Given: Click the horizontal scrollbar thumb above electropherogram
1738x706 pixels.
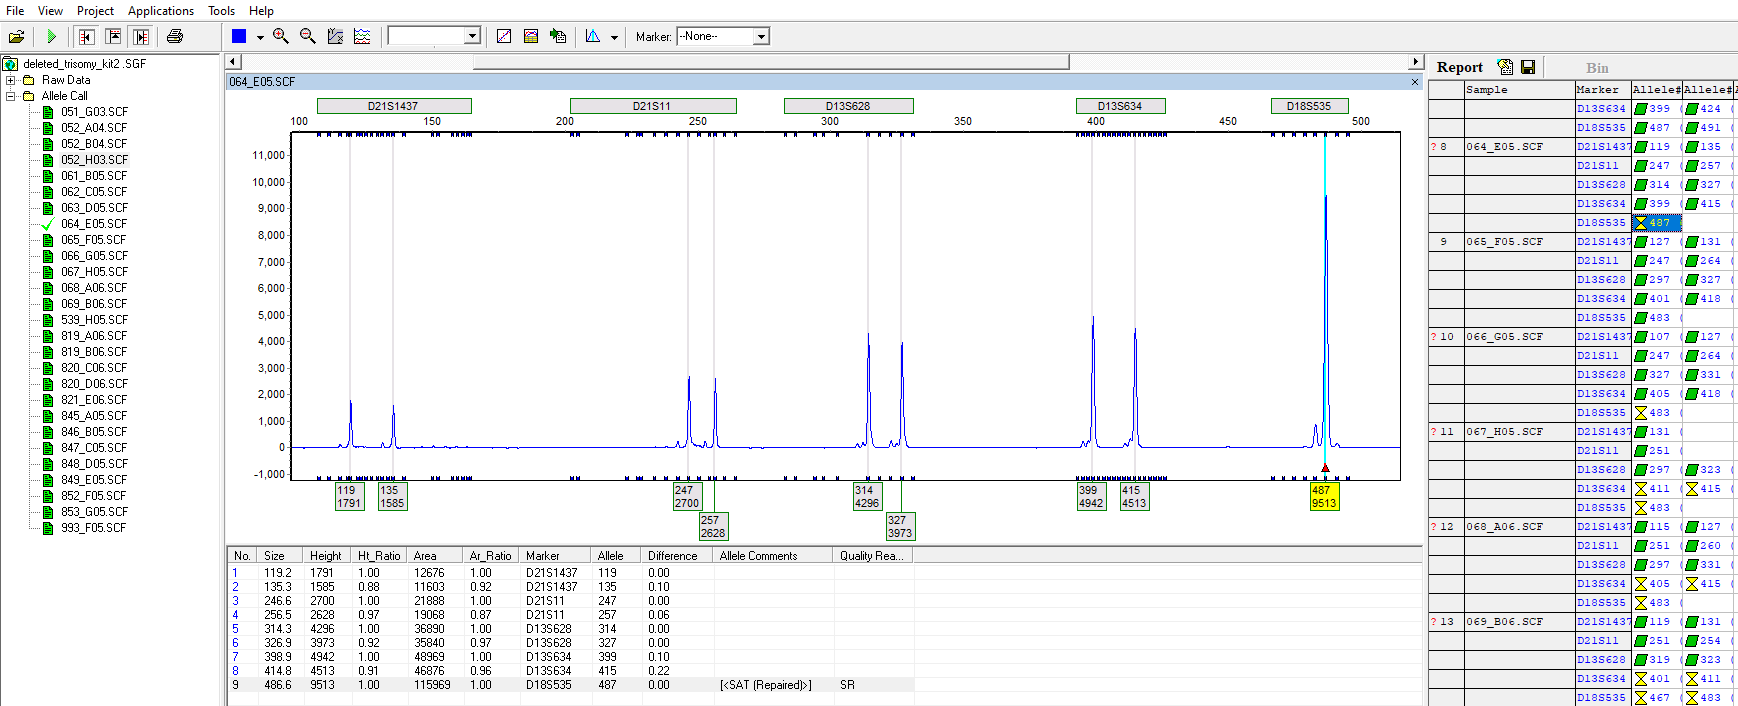Looking at the screenshot, I should (x=770, y=62).
